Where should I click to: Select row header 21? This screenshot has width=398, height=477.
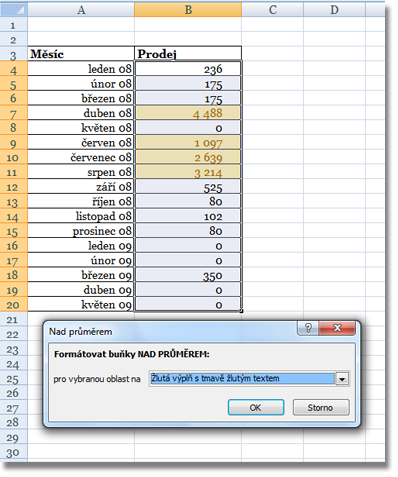tap(14, 319)
